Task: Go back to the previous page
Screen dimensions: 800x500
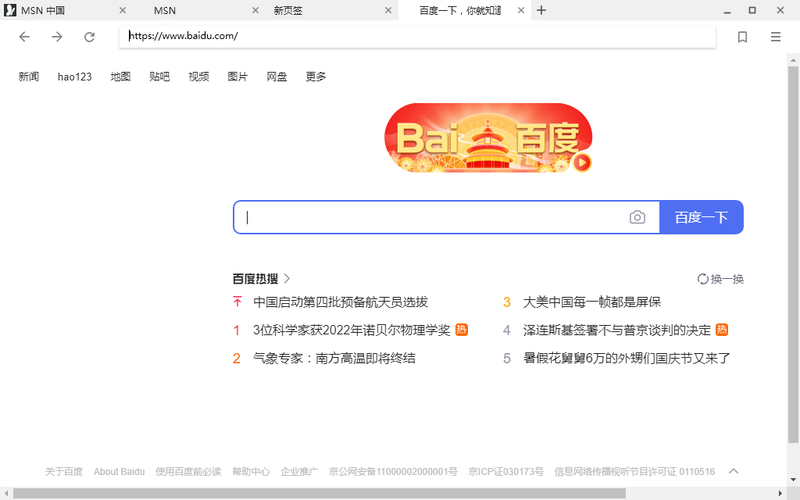Action: tap(24, 36)
